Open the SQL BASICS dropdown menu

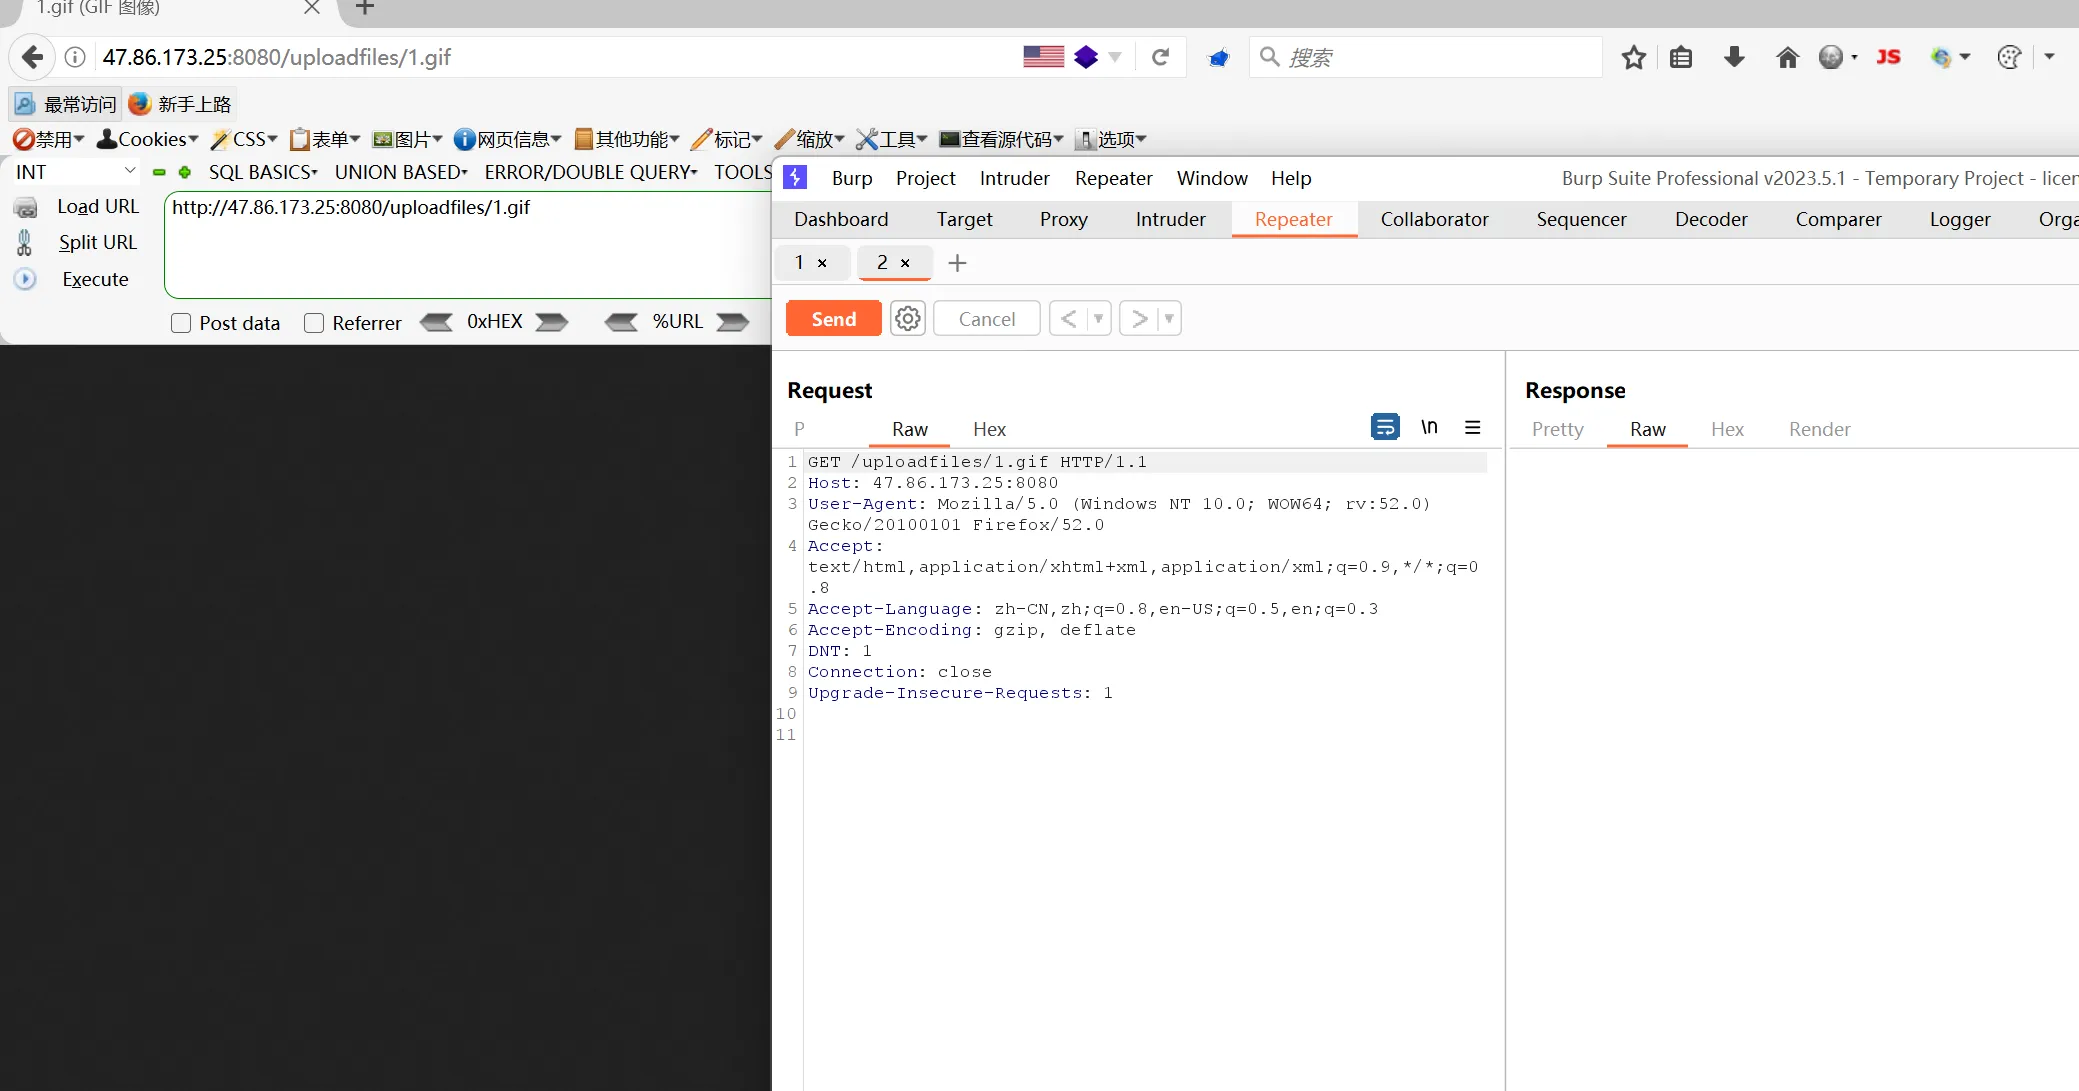262,172
